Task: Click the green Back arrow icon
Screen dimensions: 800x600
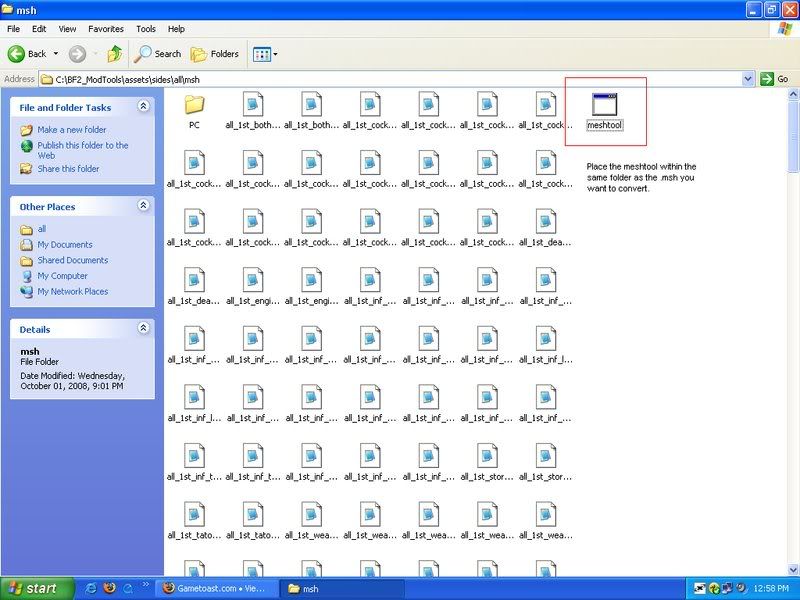Action: (x=16, y=54)
